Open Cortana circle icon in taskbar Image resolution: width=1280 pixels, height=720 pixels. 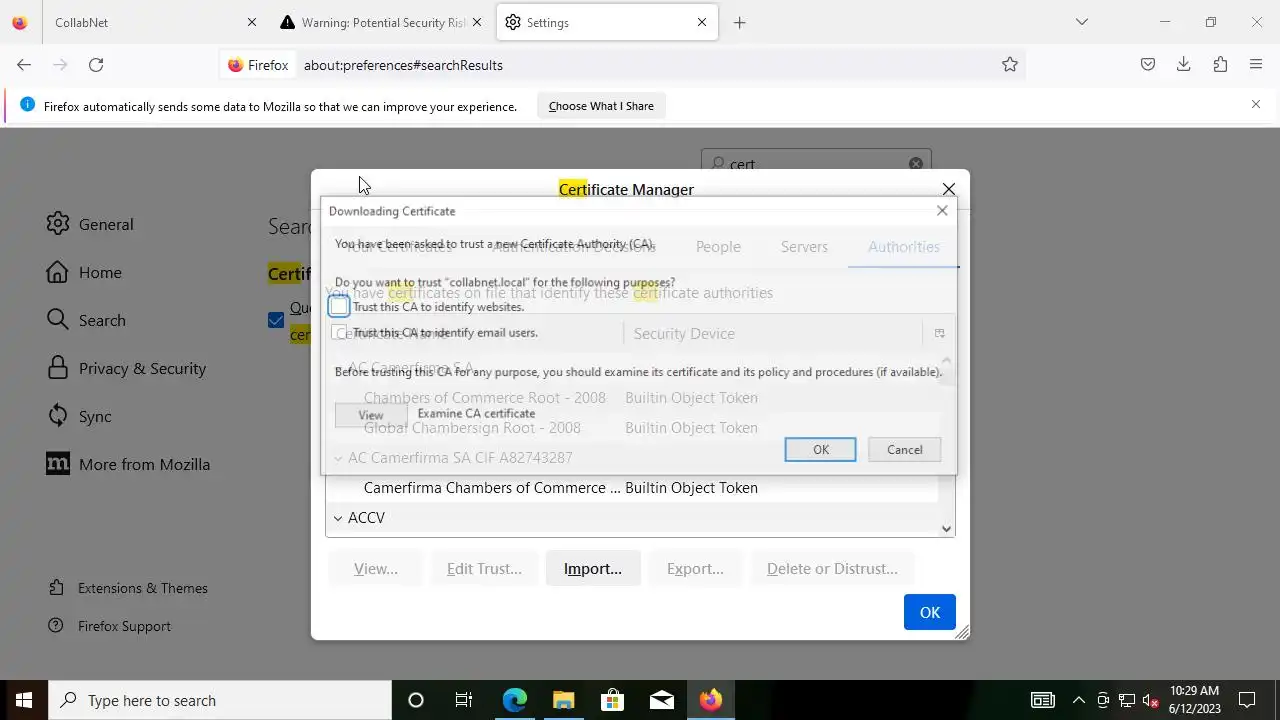coord(416,700)
